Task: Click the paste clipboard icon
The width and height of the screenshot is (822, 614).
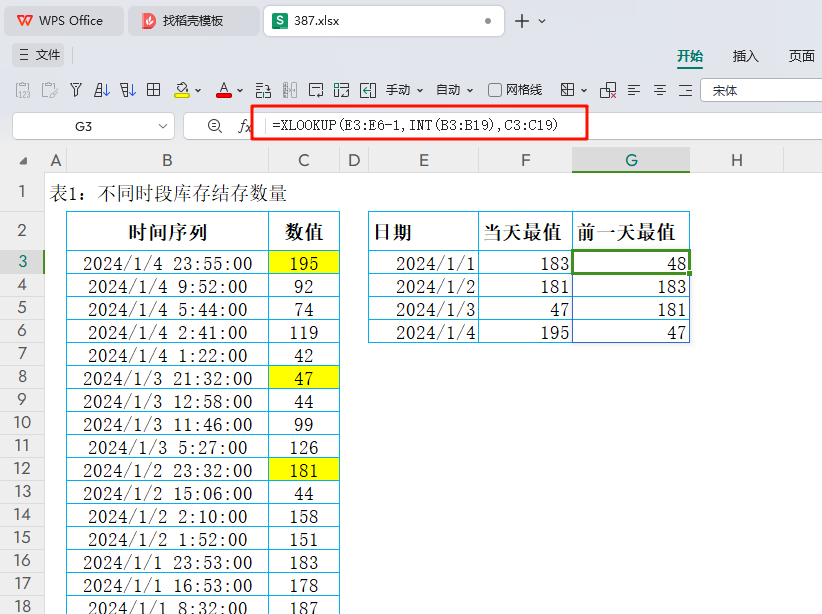Action: point(50,90)
